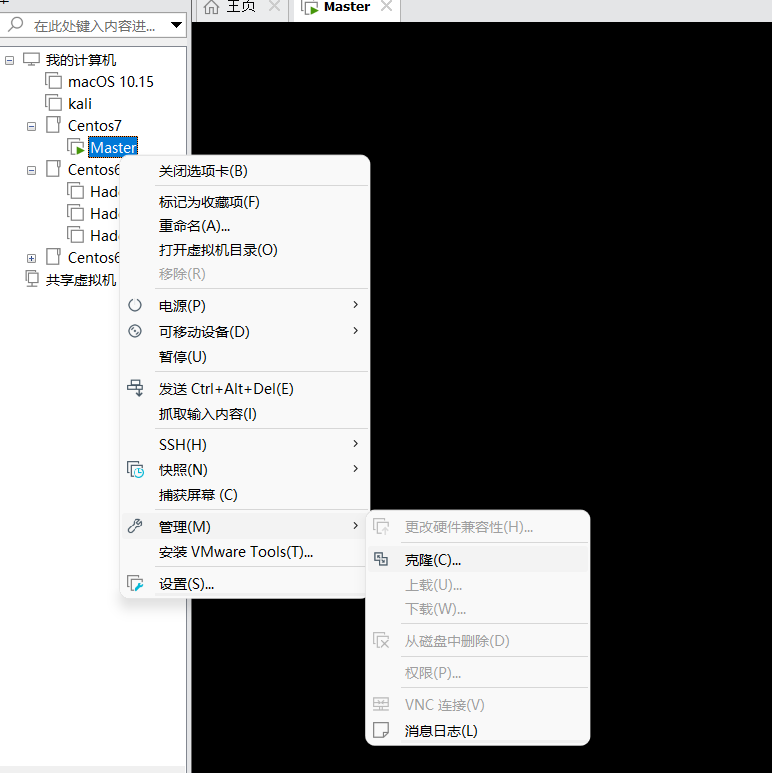Open the 管理(M) submenu
Viewport: 772px width, 773px height.
pyautogui.click(x=245, y=527)
